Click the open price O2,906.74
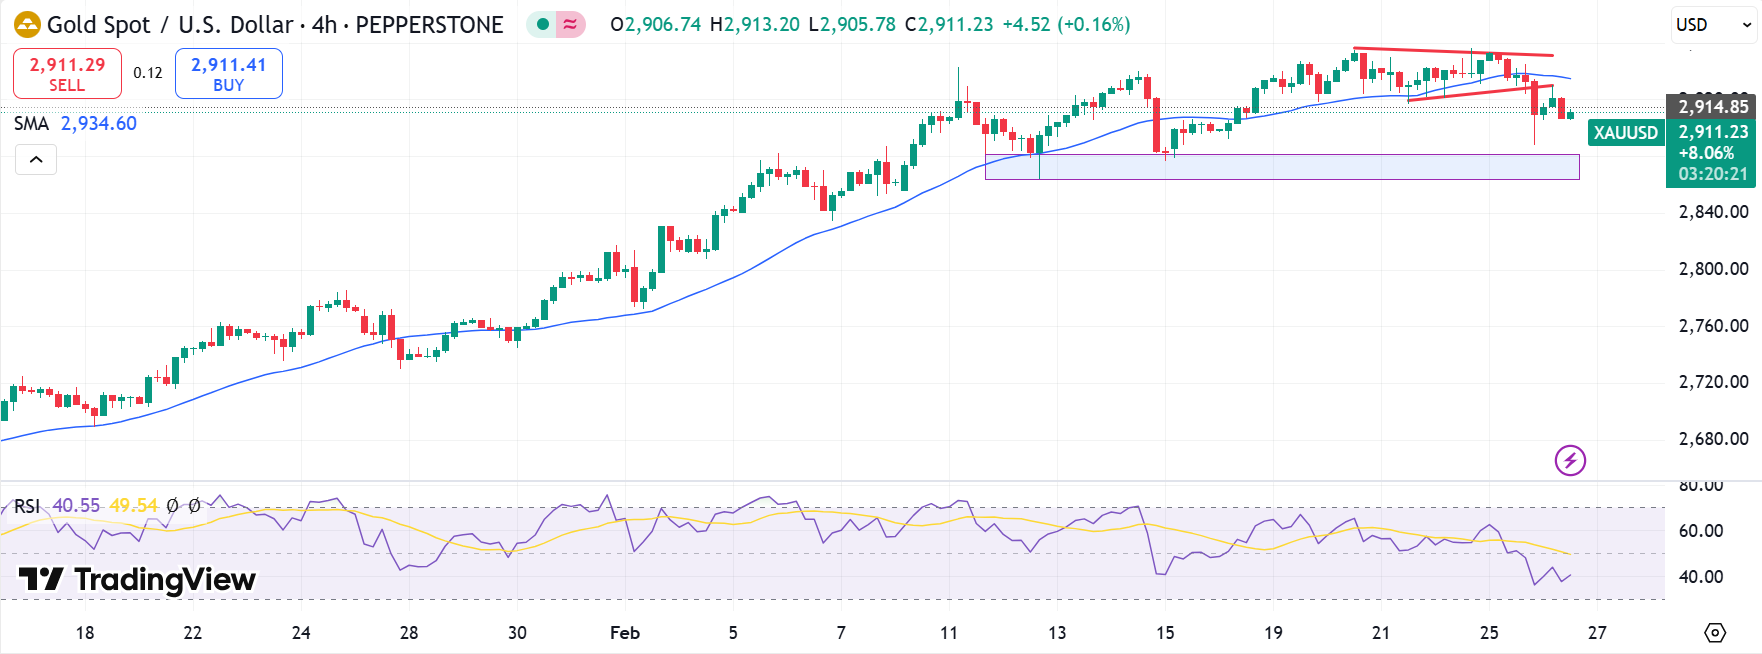The image size is (1762, 654). point(656,24)
